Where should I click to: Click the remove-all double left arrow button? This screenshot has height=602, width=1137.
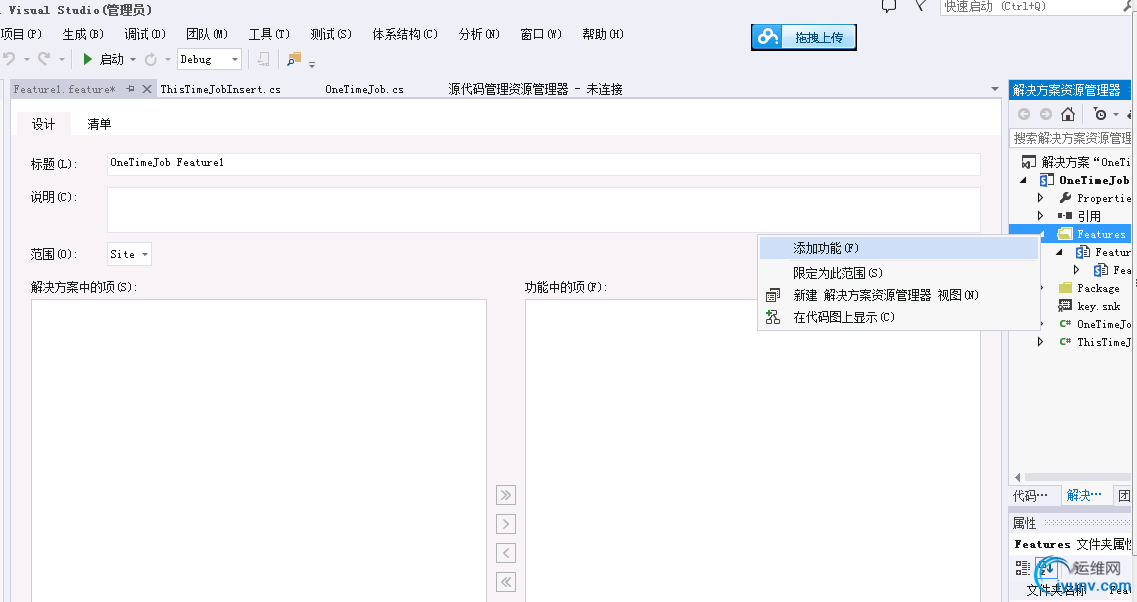tap(505, 582)
